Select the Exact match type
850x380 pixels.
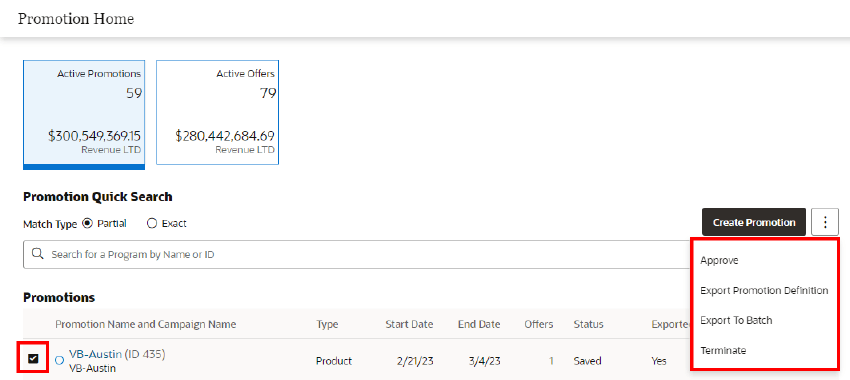(152, 223)
